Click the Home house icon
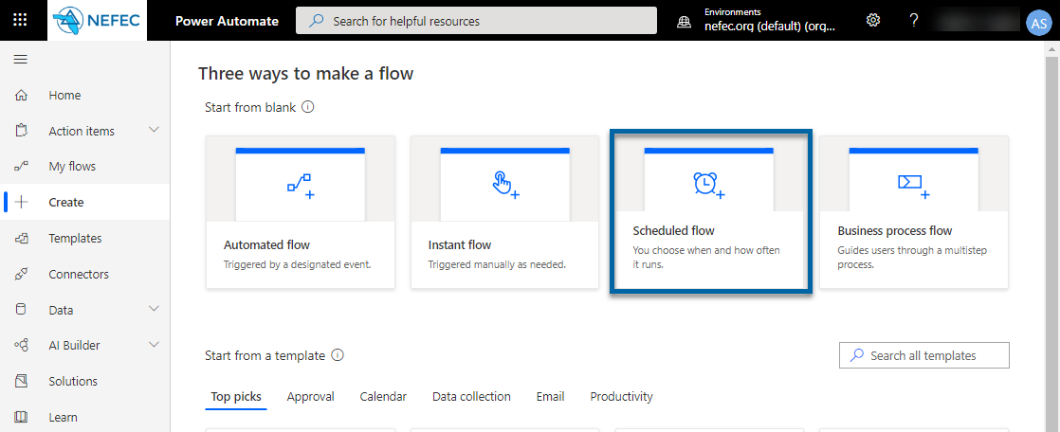Screen dimensions: 1060x432 (x=21, y=95)
